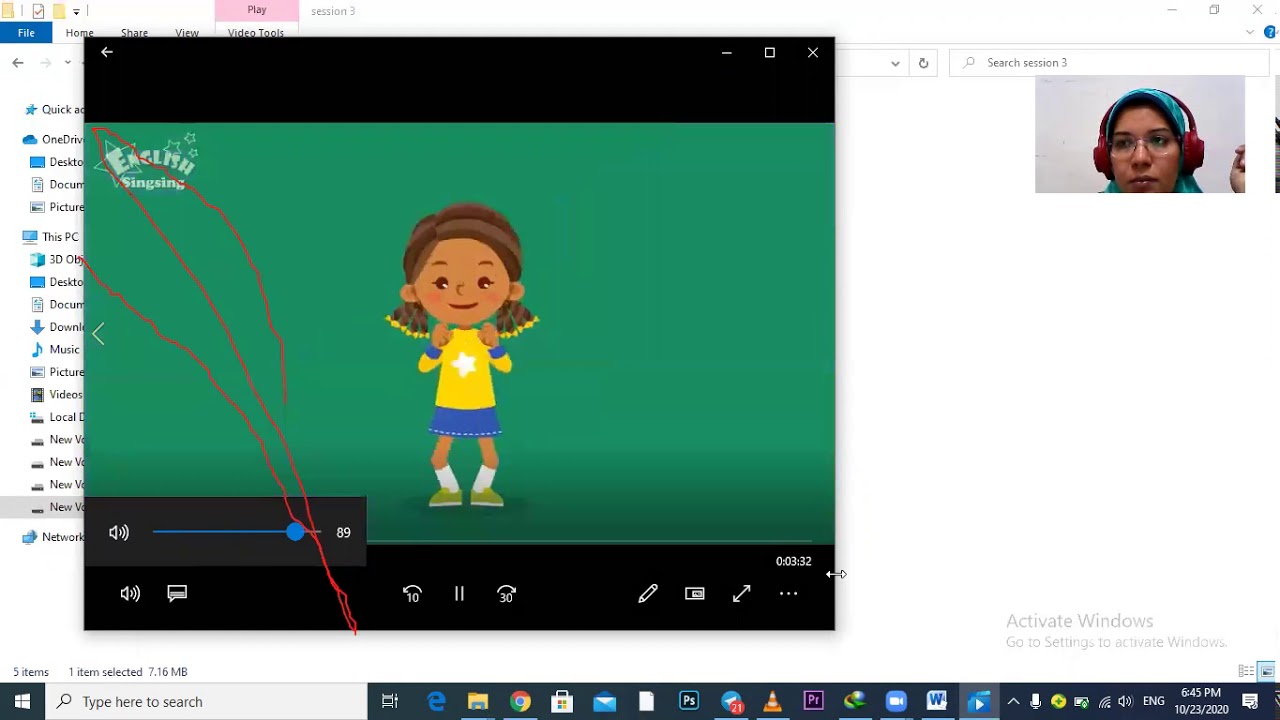Open the Home ribbon tab
1280x720 pixels.
79,33
